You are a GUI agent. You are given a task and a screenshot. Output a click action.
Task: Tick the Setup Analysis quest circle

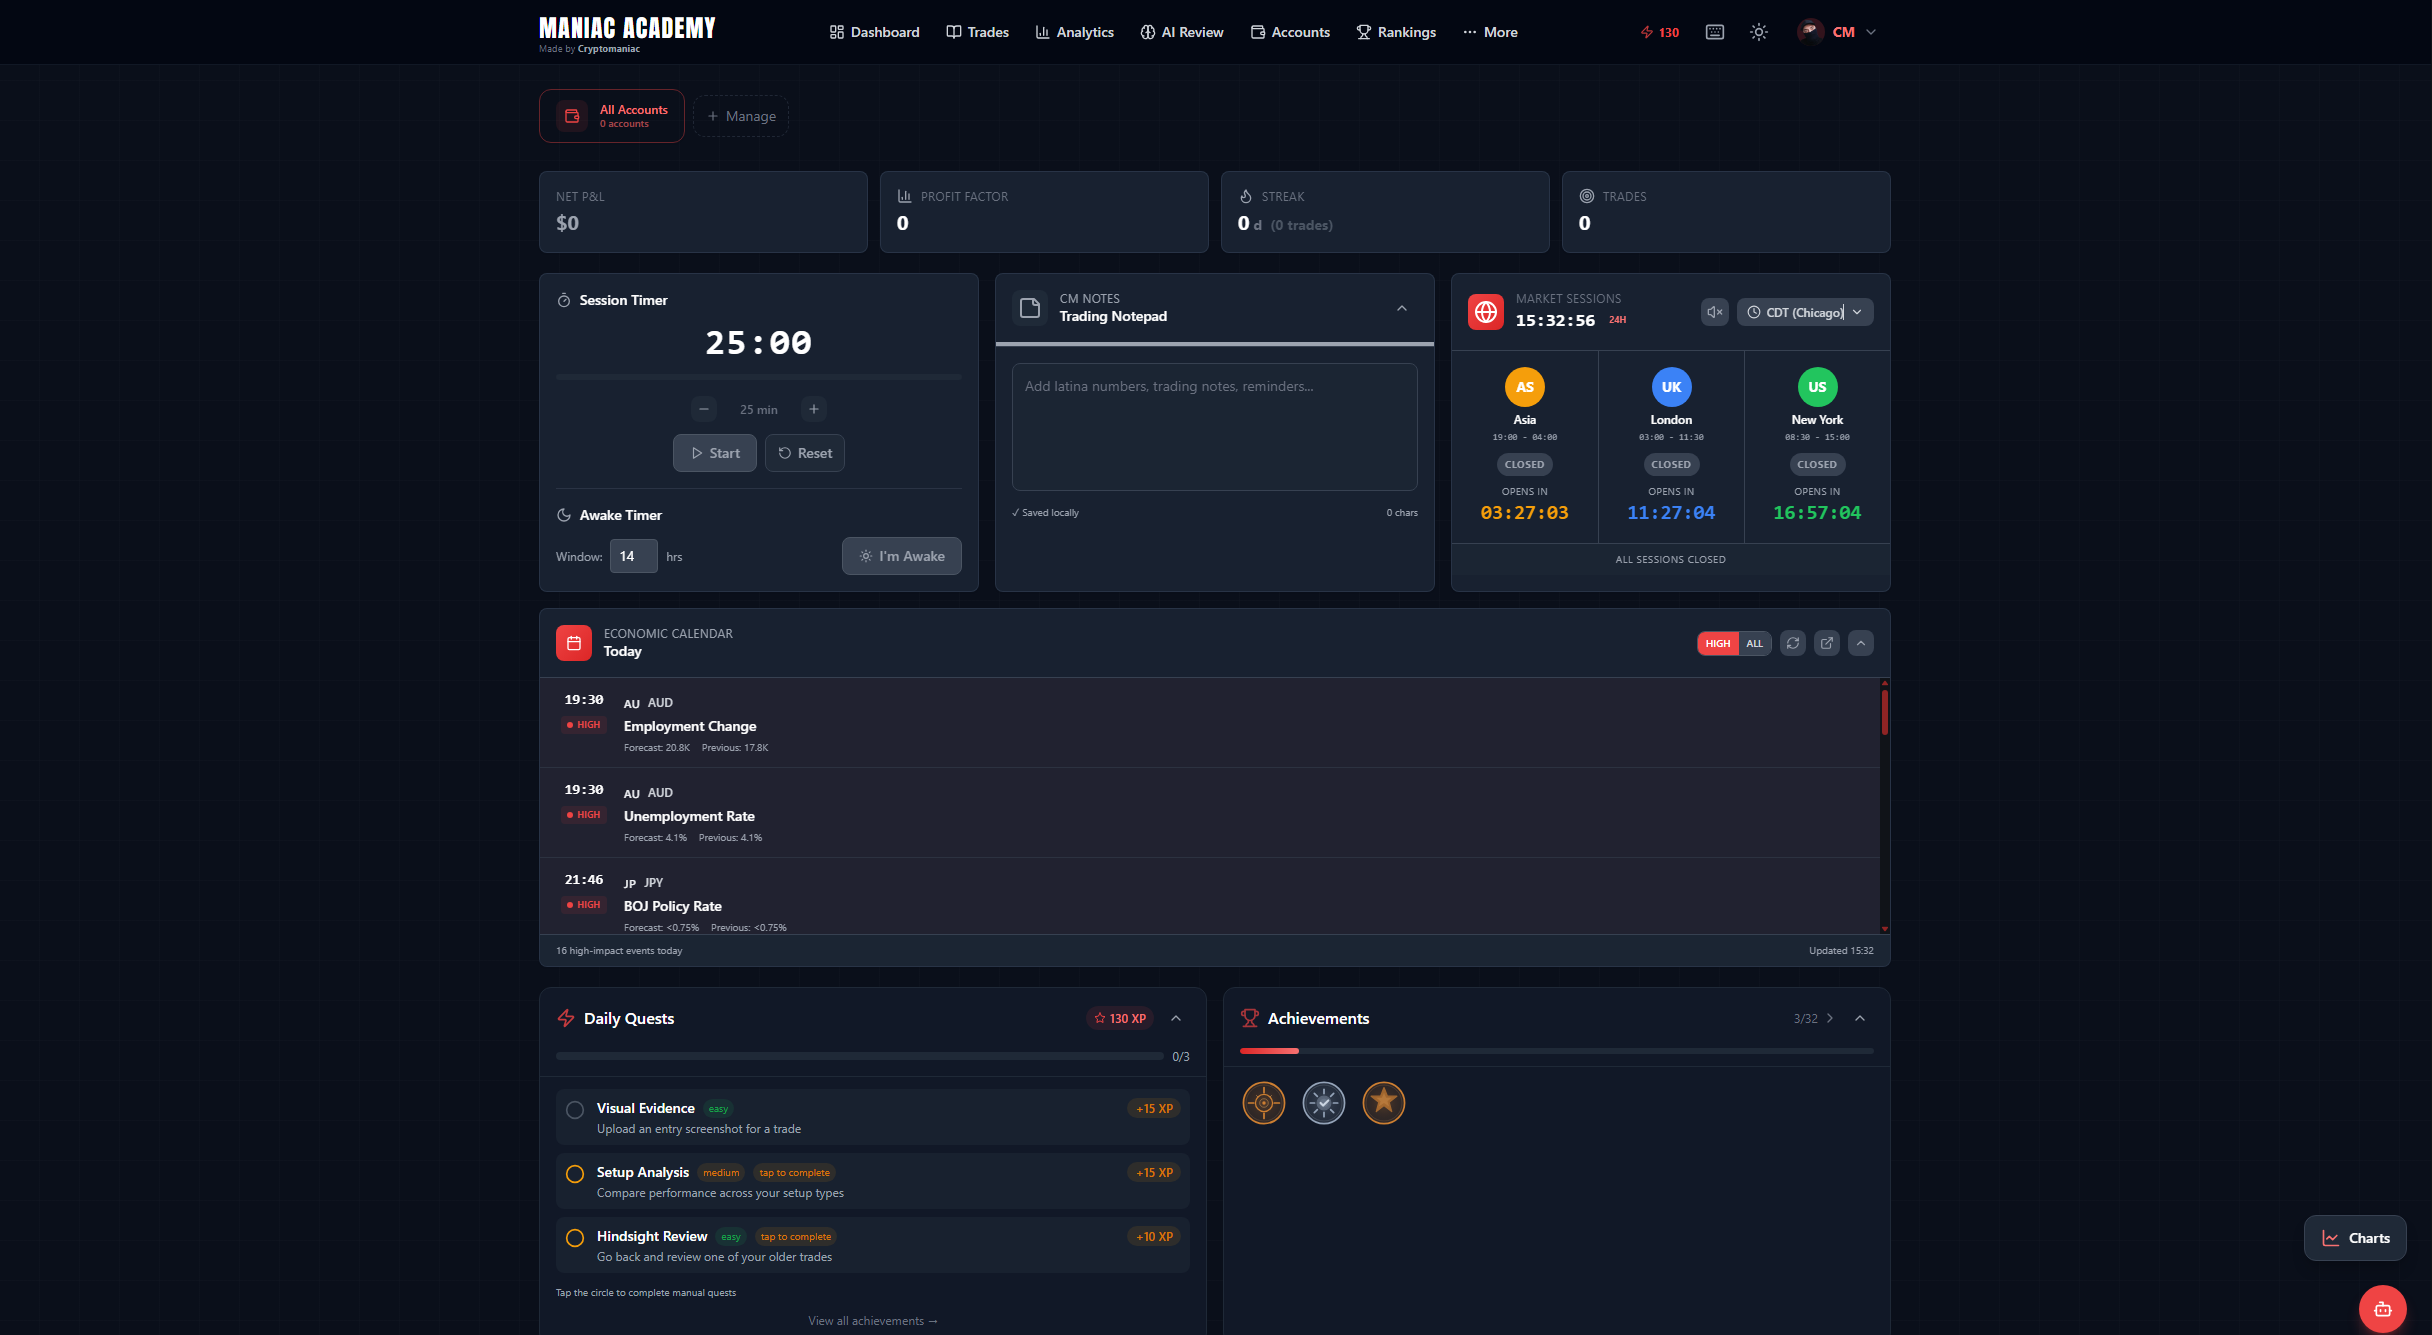click(x=575, y=1174)
